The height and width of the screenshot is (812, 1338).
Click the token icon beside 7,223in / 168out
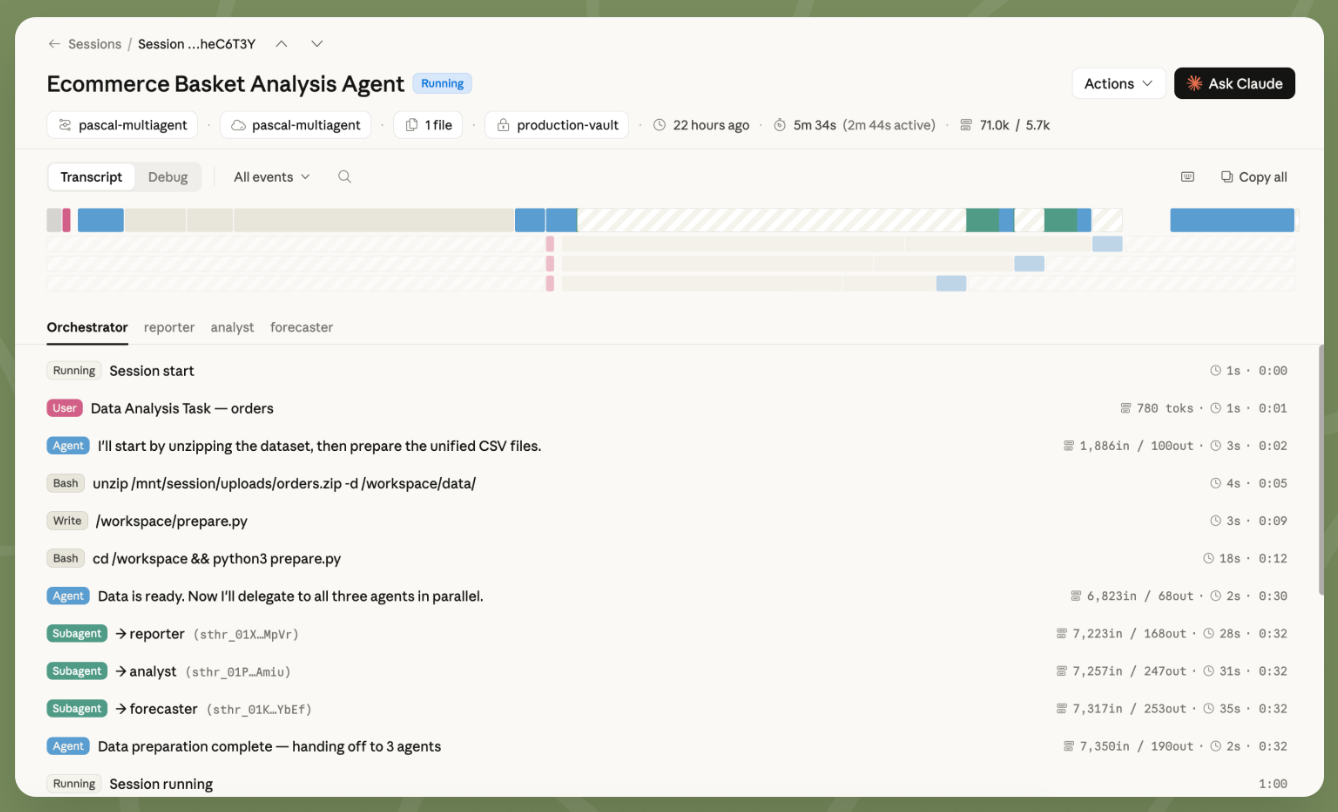click(x=1062, y=634)
